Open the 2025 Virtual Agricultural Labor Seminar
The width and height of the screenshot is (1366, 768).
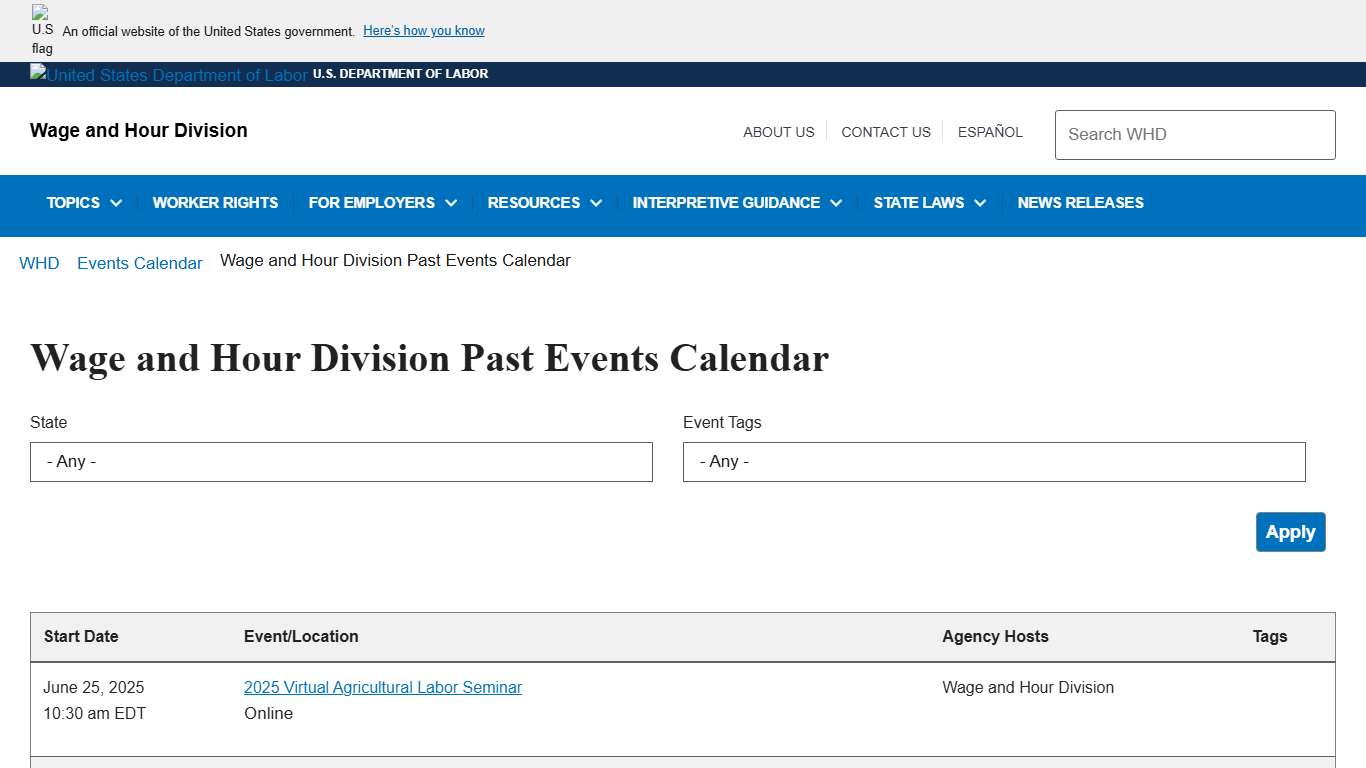click(x=383, y=687)
